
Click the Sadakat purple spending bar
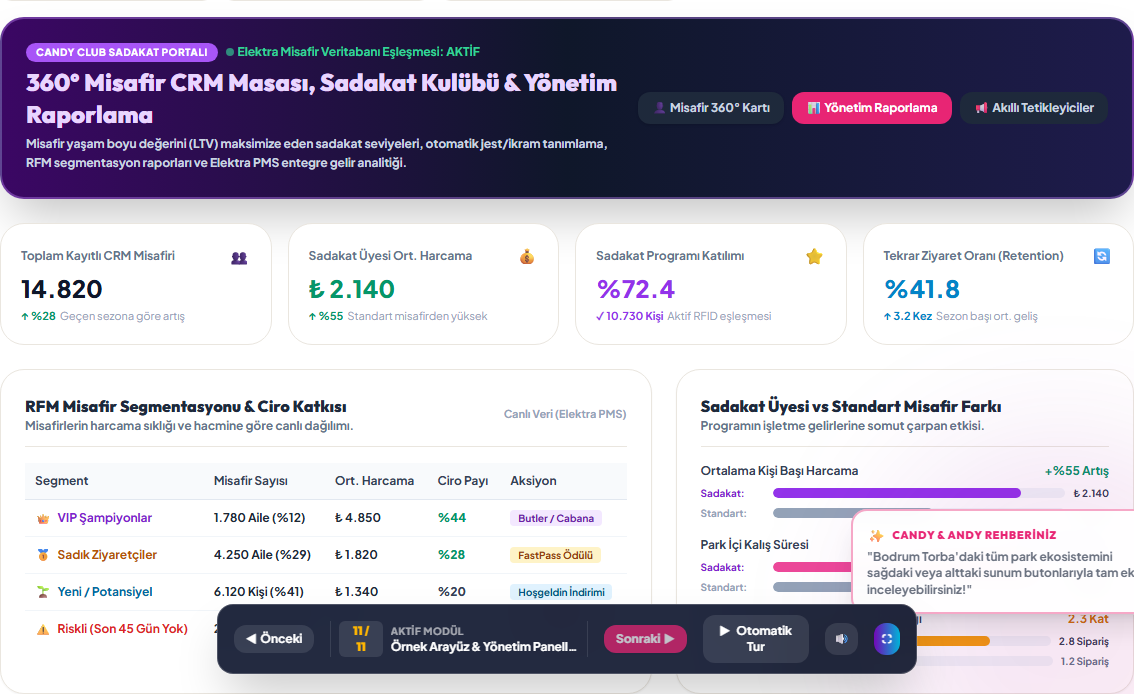click(x=897, y=493)
